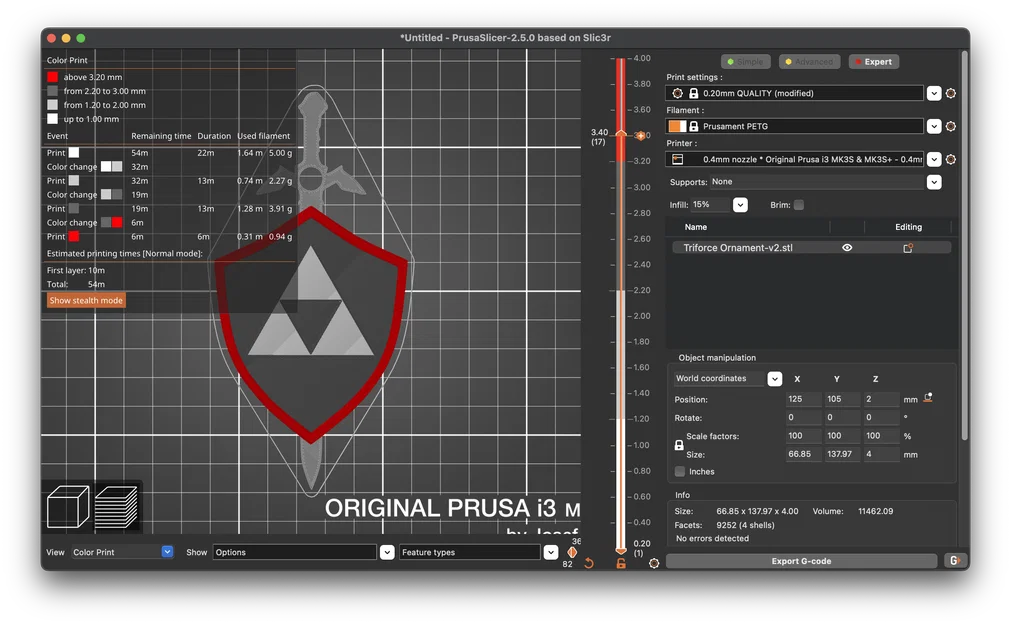Expand the Show Options dropdown
1011x625 pixels.
coord(387,552)
